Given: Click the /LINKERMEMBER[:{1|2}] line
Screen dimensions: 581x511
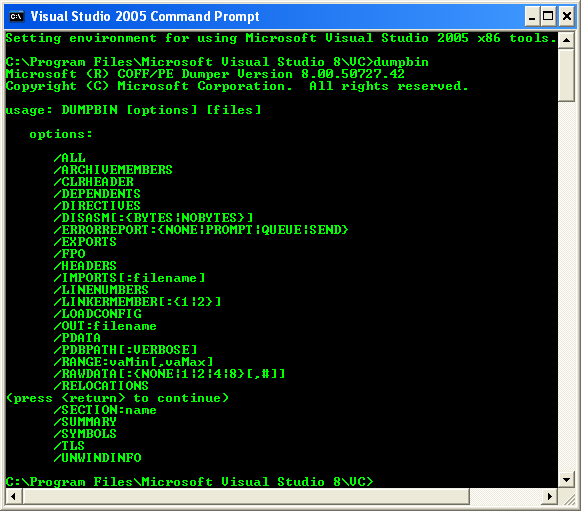Looking at the screenshot, I should [x=137, y=302].
